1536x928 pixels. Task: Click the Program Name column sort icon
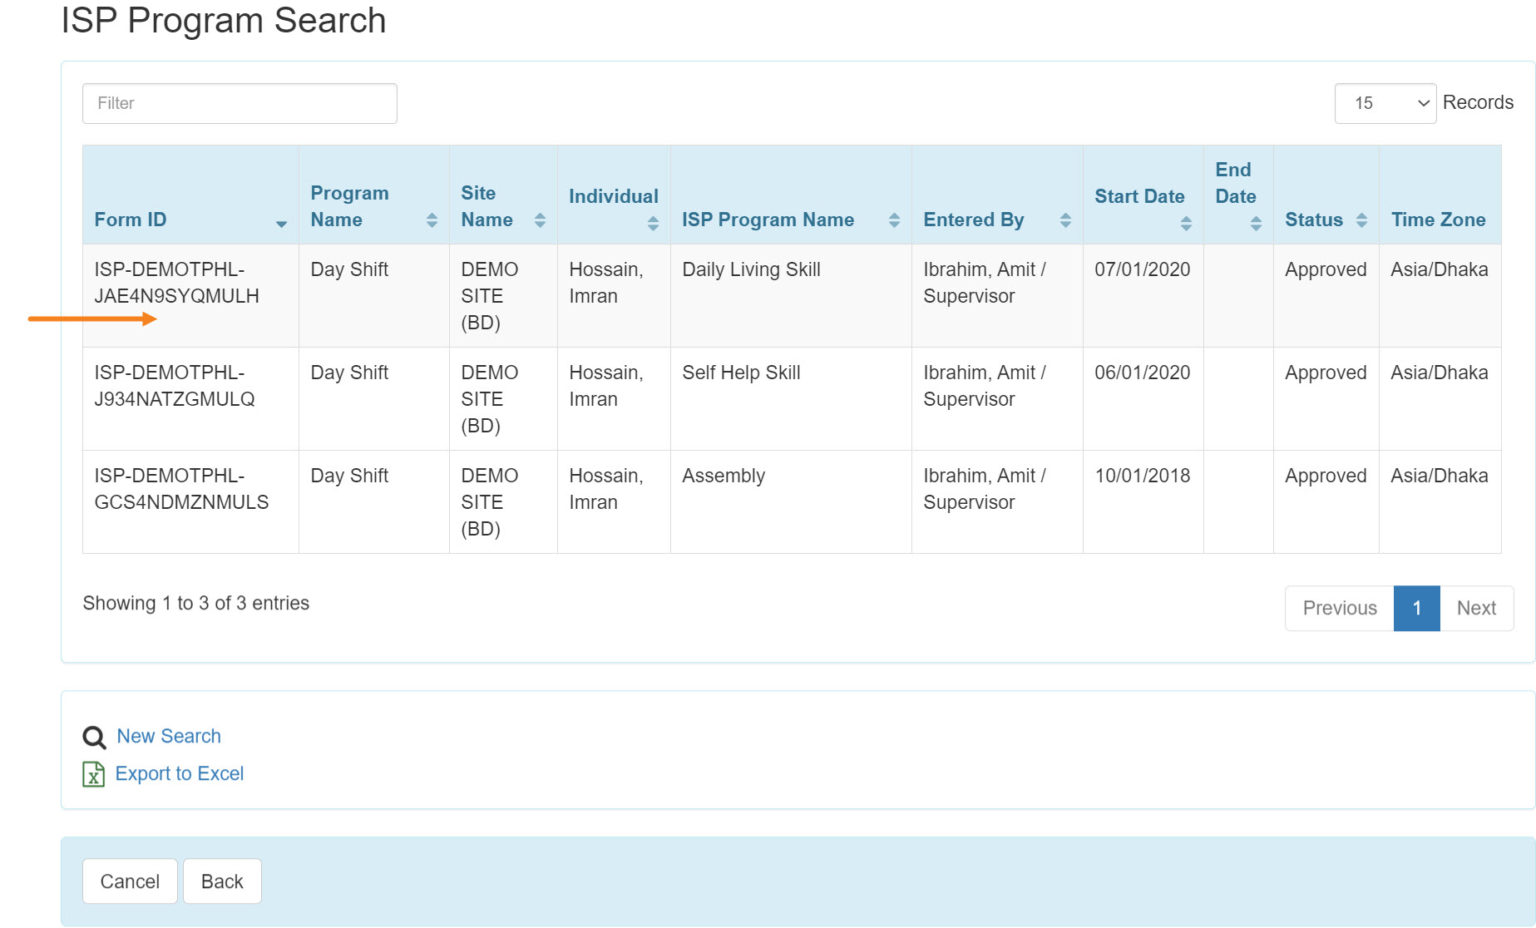point(432,219)
